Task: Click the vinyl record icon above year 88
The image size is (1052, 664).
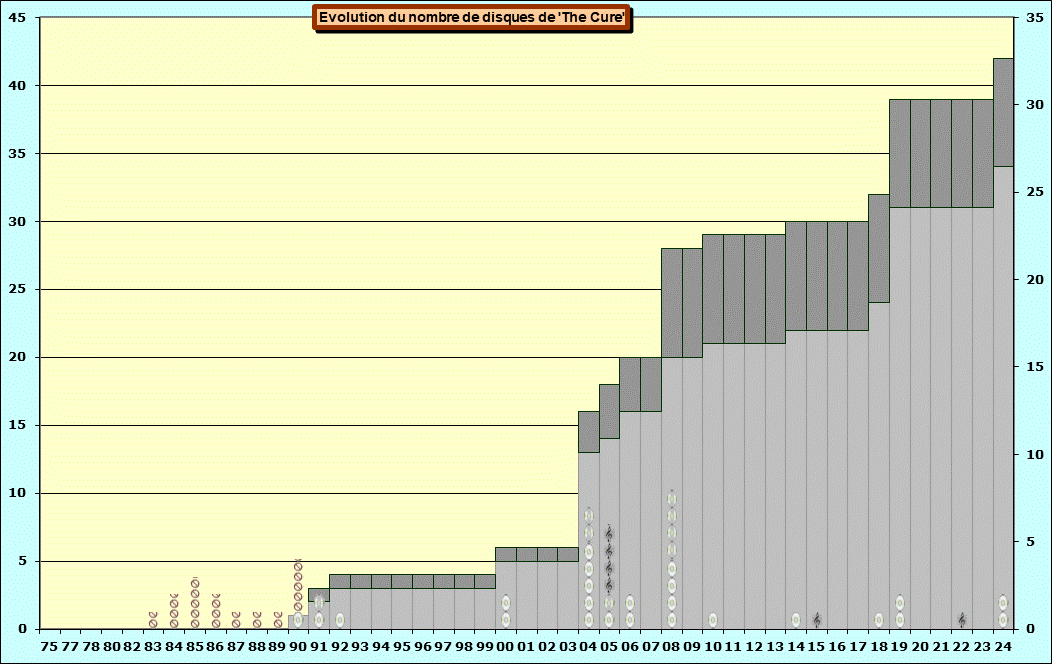Action: click(257, 620)
